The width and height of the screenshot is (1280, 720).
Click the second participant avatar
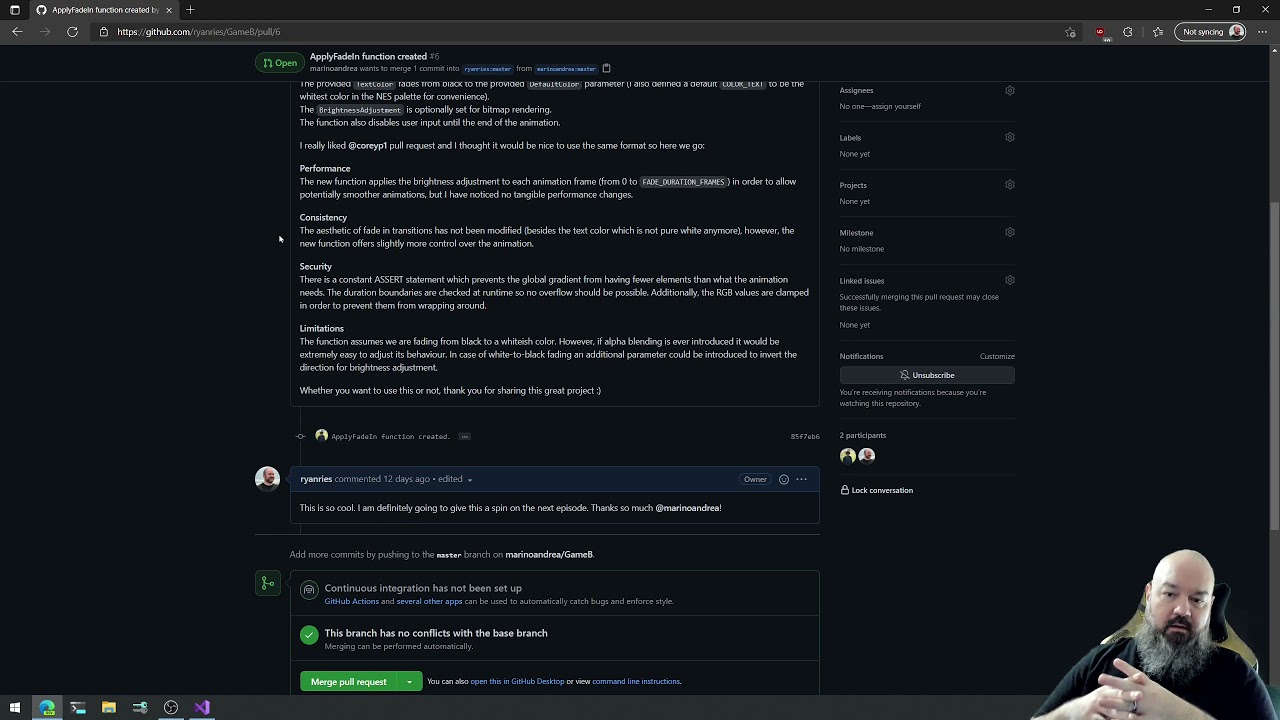pyautogui.click(x=867, y=455)
